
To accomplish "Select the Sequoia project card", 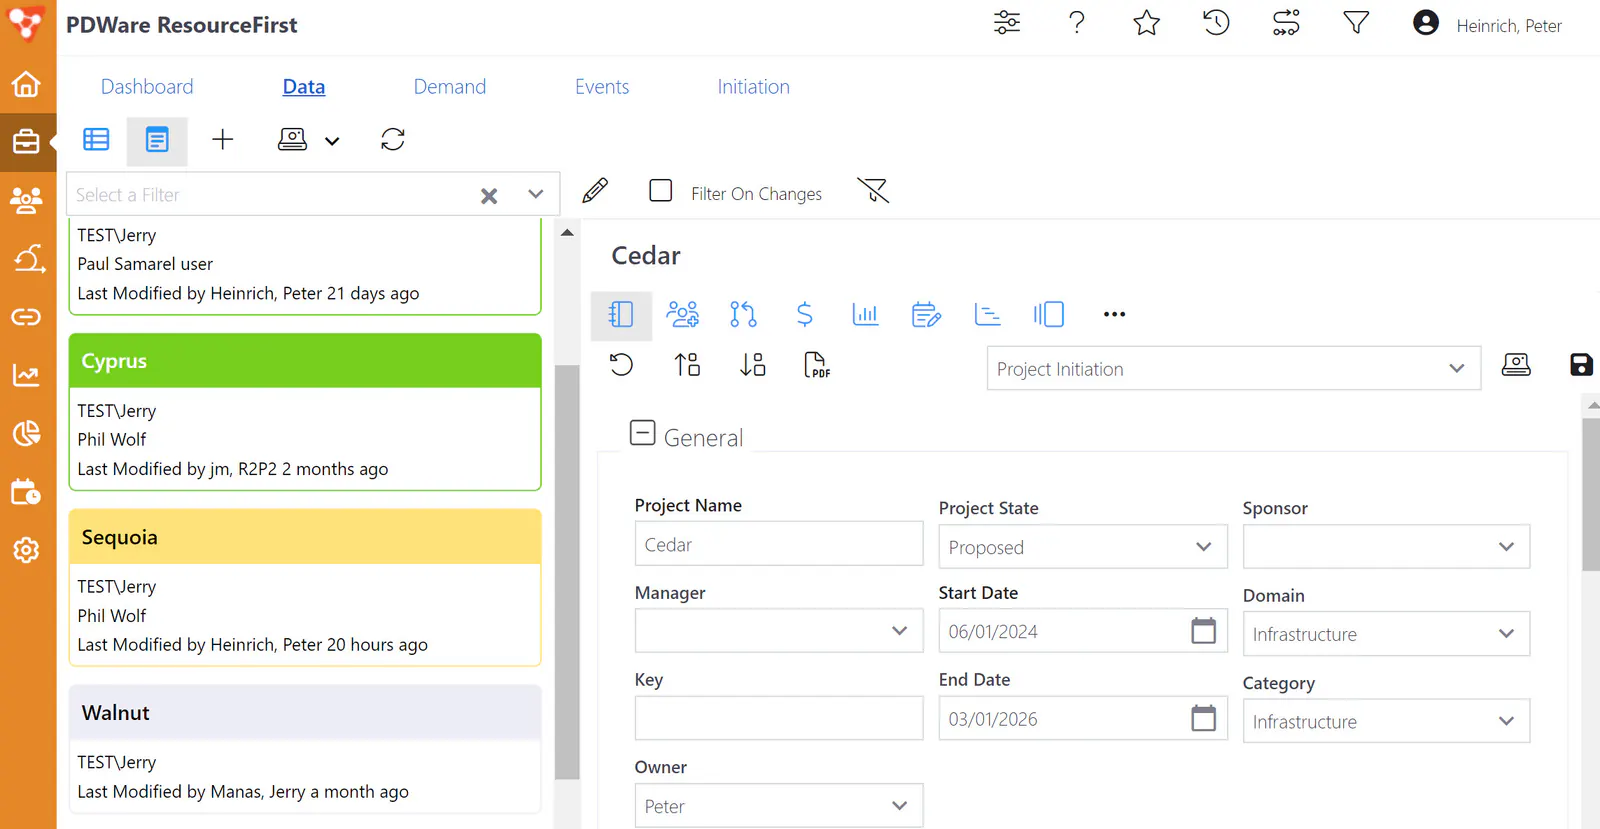I will (x=305, y=588).
